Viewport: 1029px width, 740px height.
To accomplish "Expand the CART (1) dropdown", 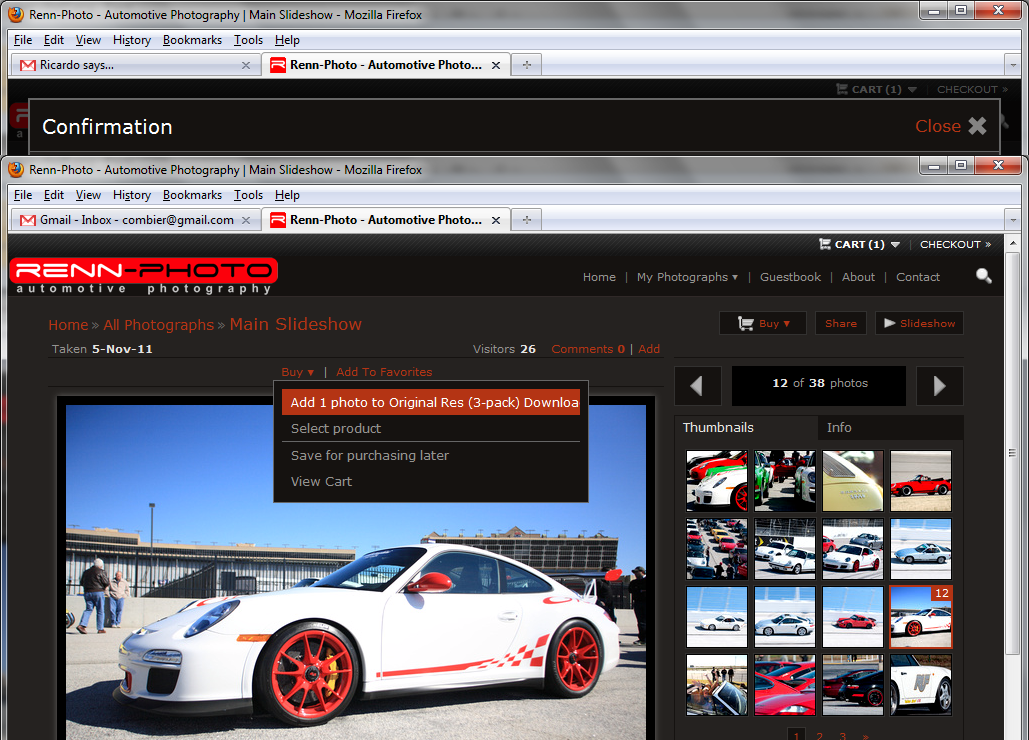I will click(896, 244).
